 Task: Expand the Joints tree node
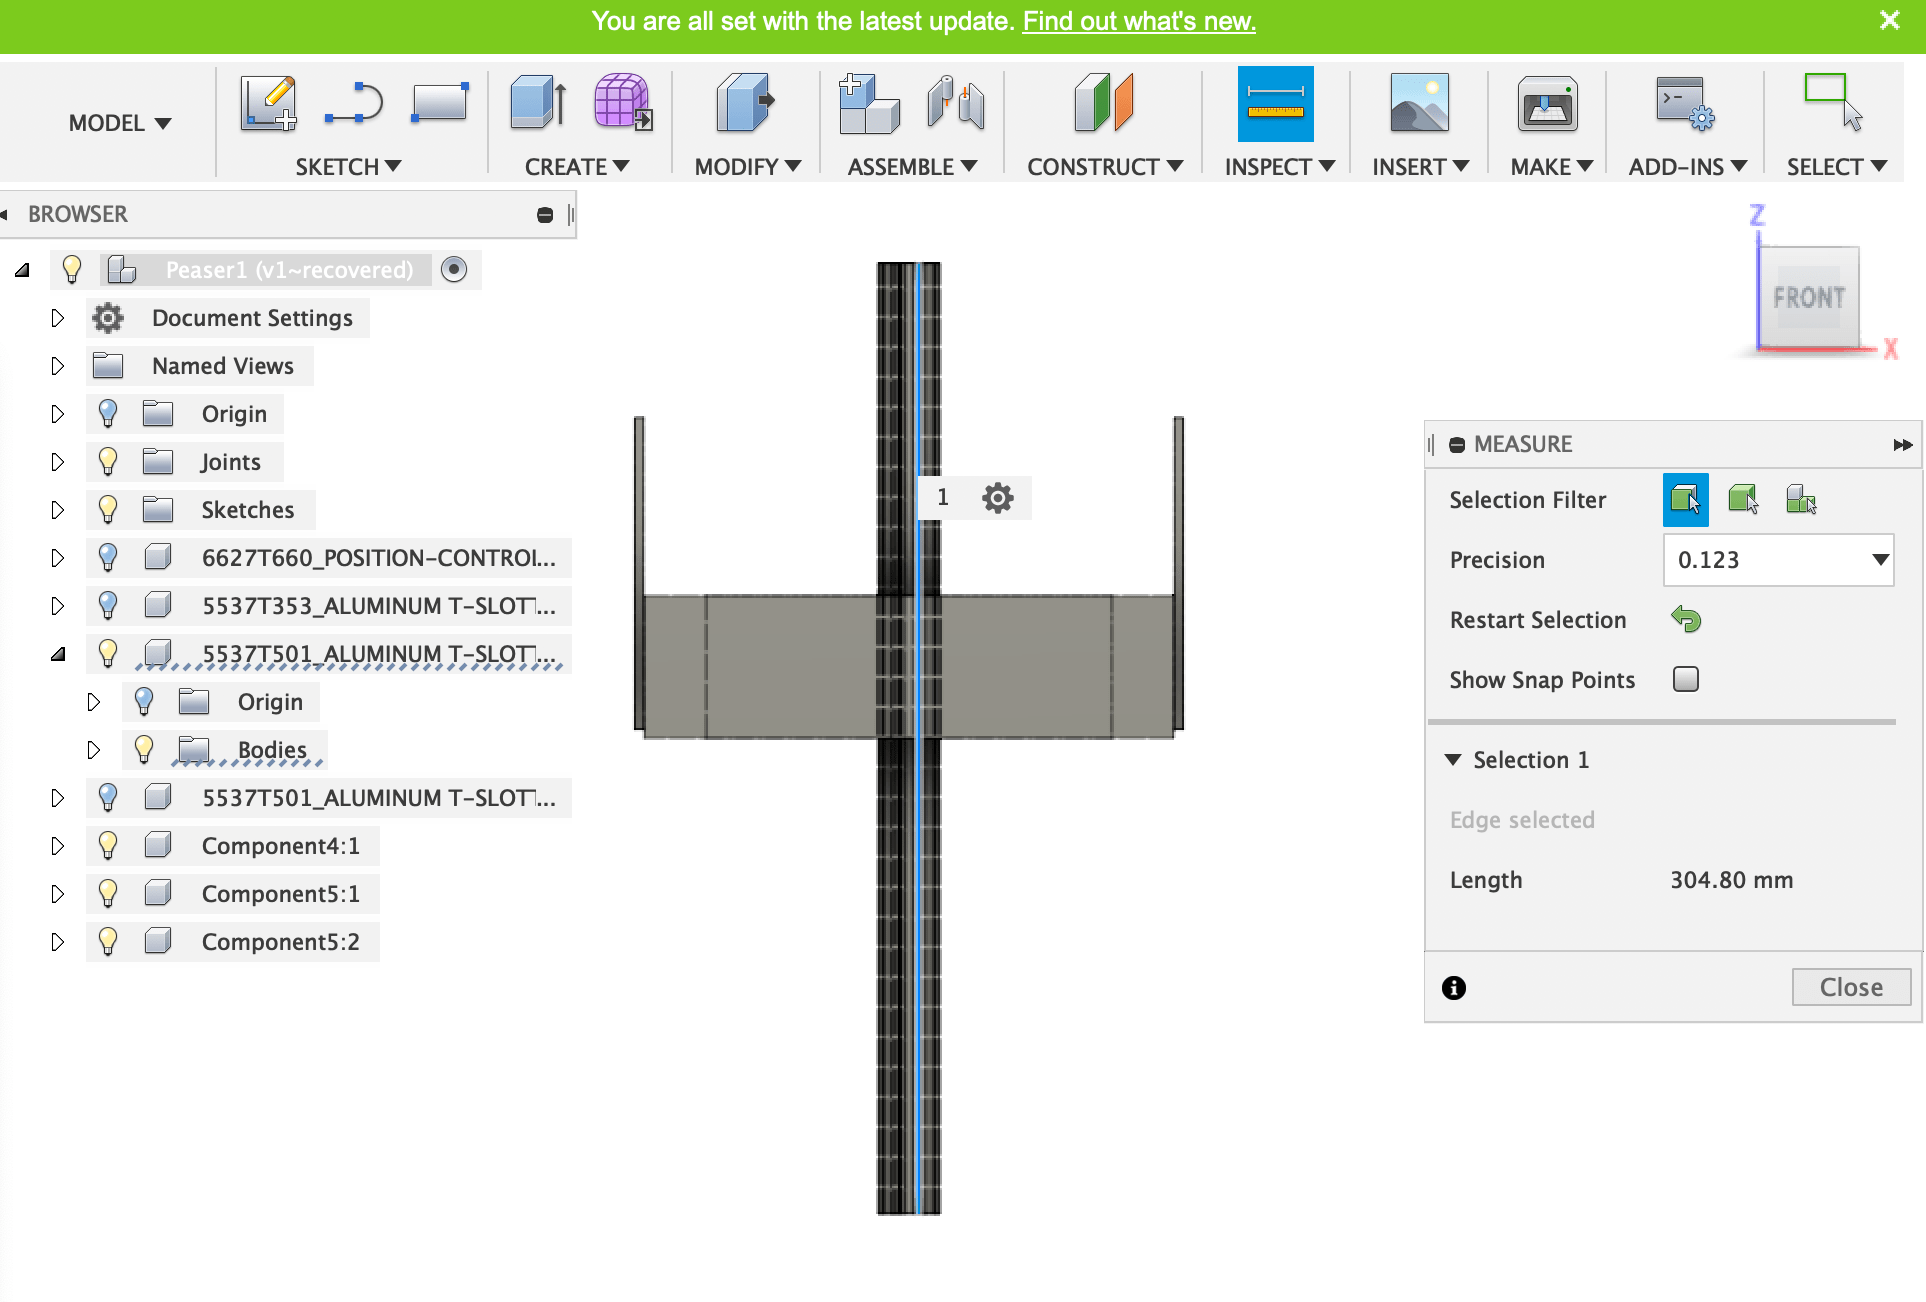pyautogui.click(x=57, y=462)
